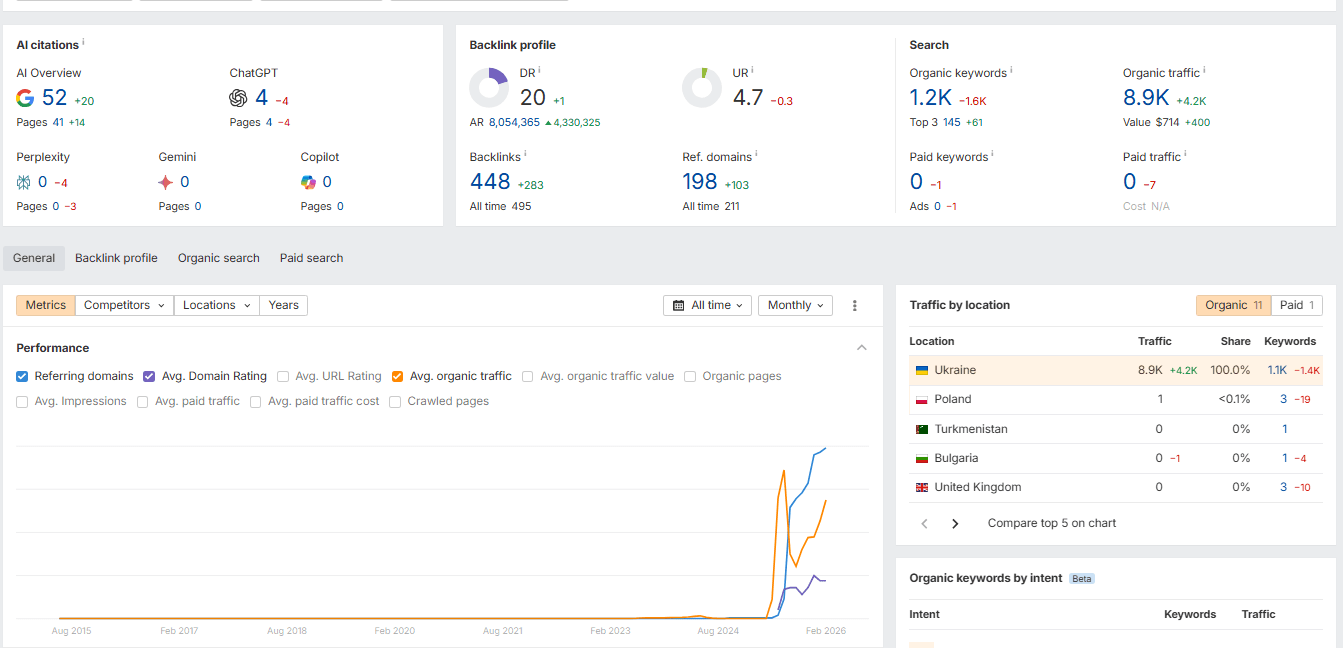The height and width of the screenshot is (648, 1343).
Task: Enable the Avg. paid traffic cost checkbox
Action: (x=256, y=401)
